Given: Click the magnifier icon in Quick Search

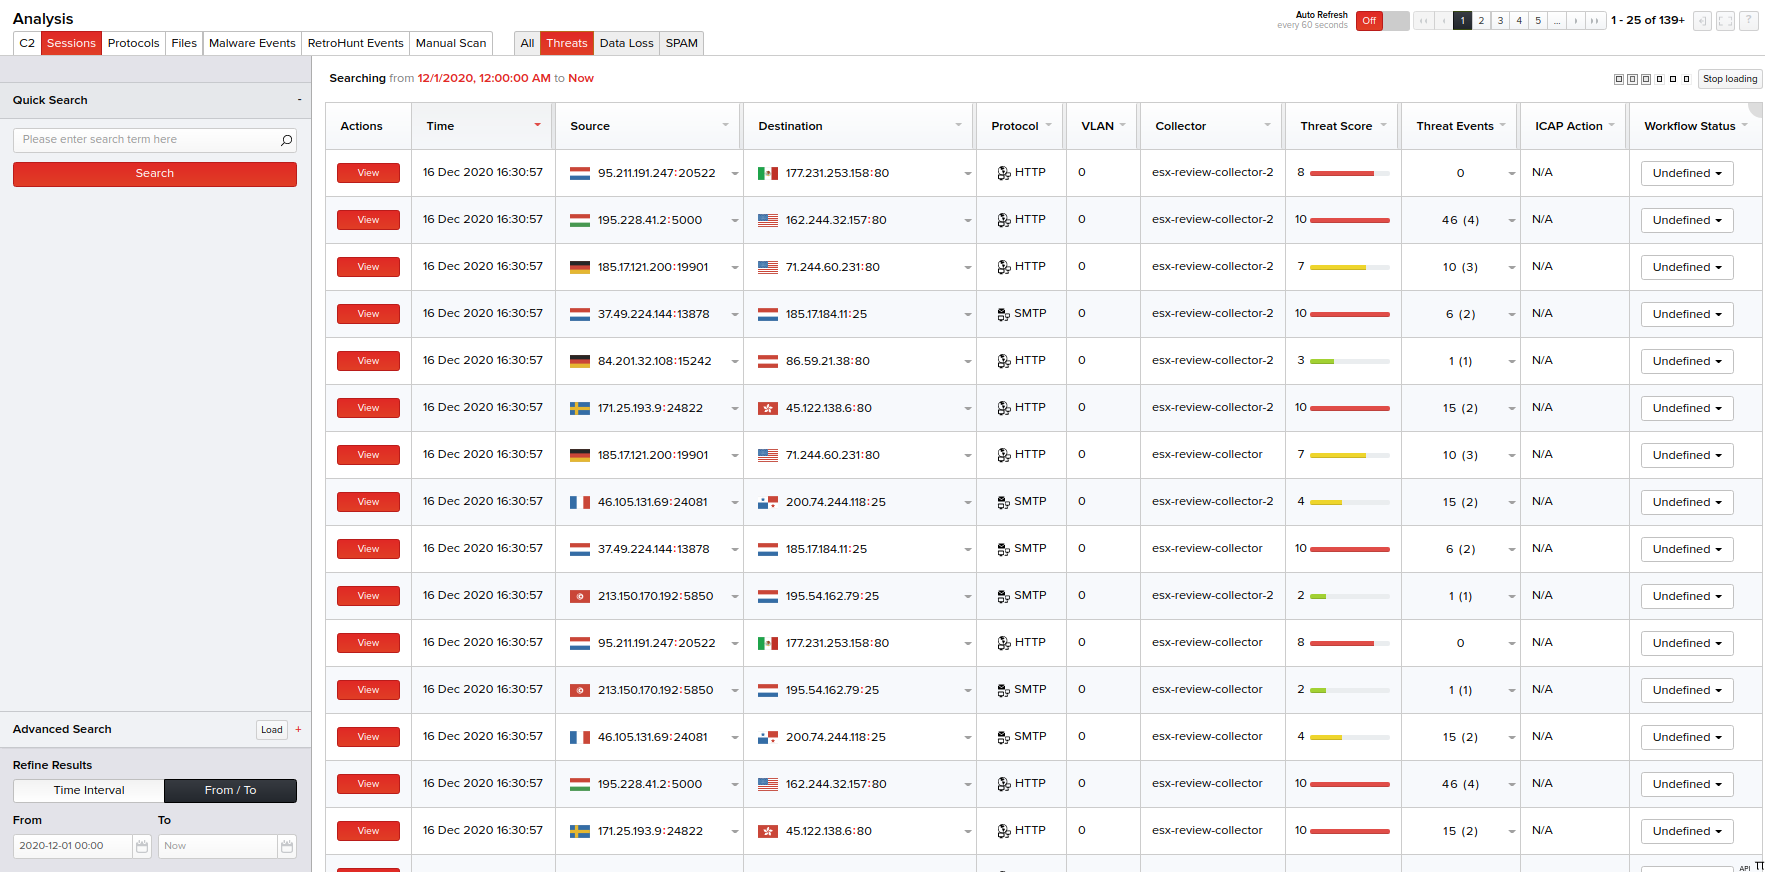Looking at the screenshot, I should (x=286, y=140).
